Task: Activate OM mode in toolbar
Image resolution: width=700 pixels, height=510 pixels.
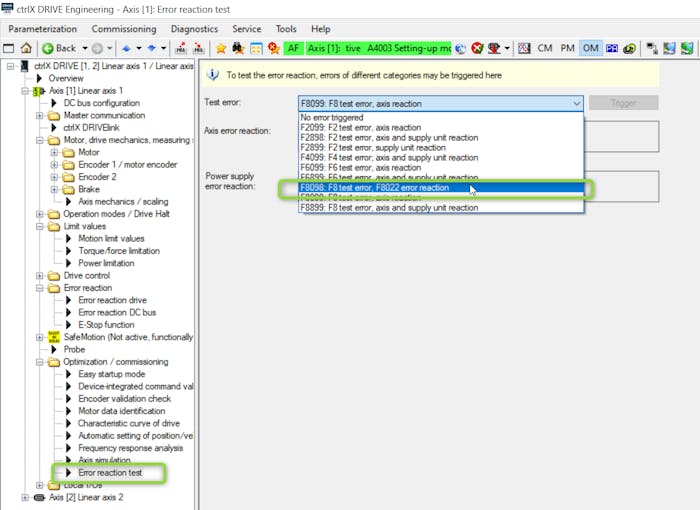Action: pos(590,48)
